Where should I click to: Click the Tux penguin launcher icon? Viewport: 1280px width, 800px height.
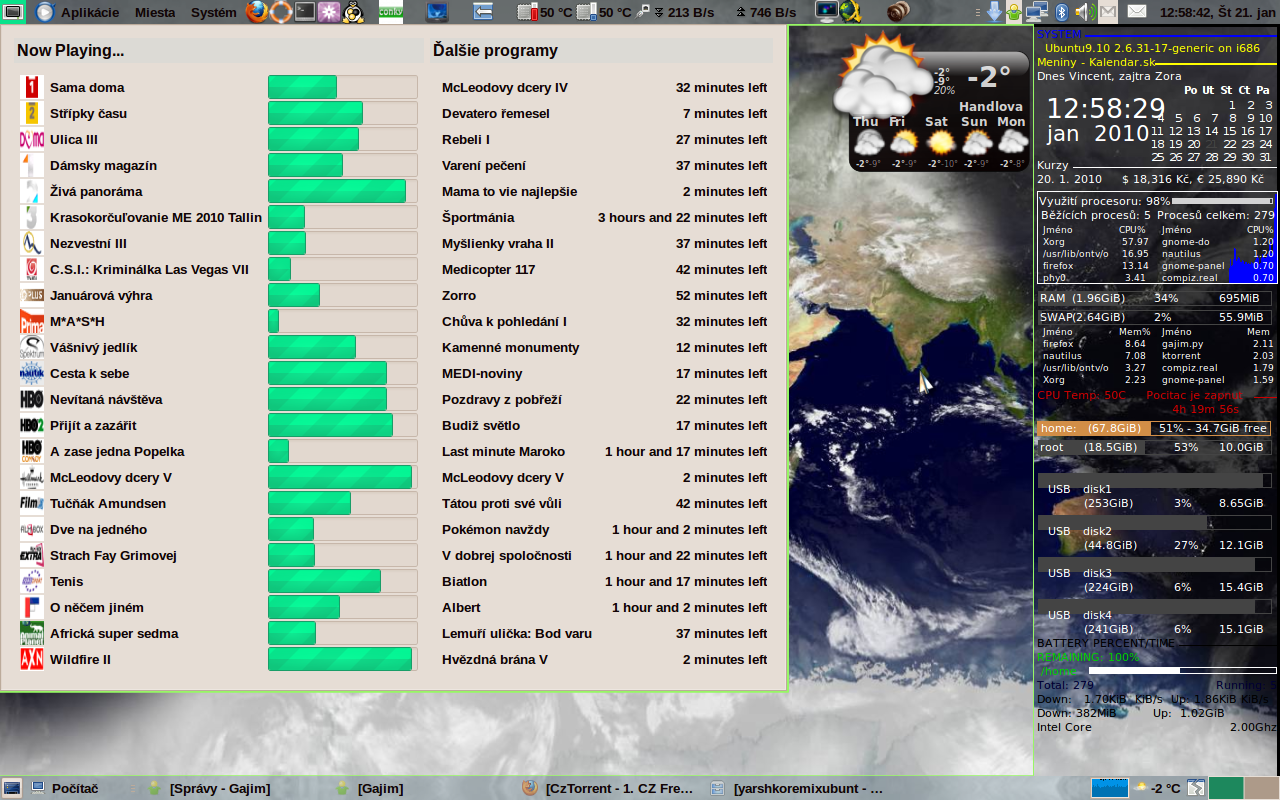(353, 12)
